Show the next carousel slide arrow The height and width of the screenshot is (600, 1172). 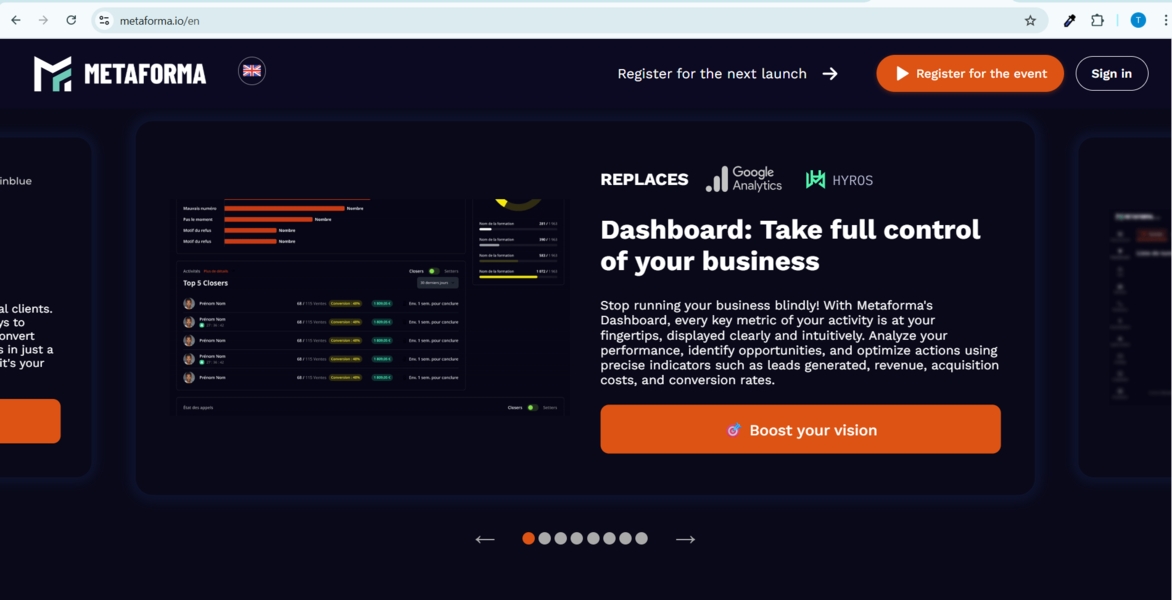[685, 539]
